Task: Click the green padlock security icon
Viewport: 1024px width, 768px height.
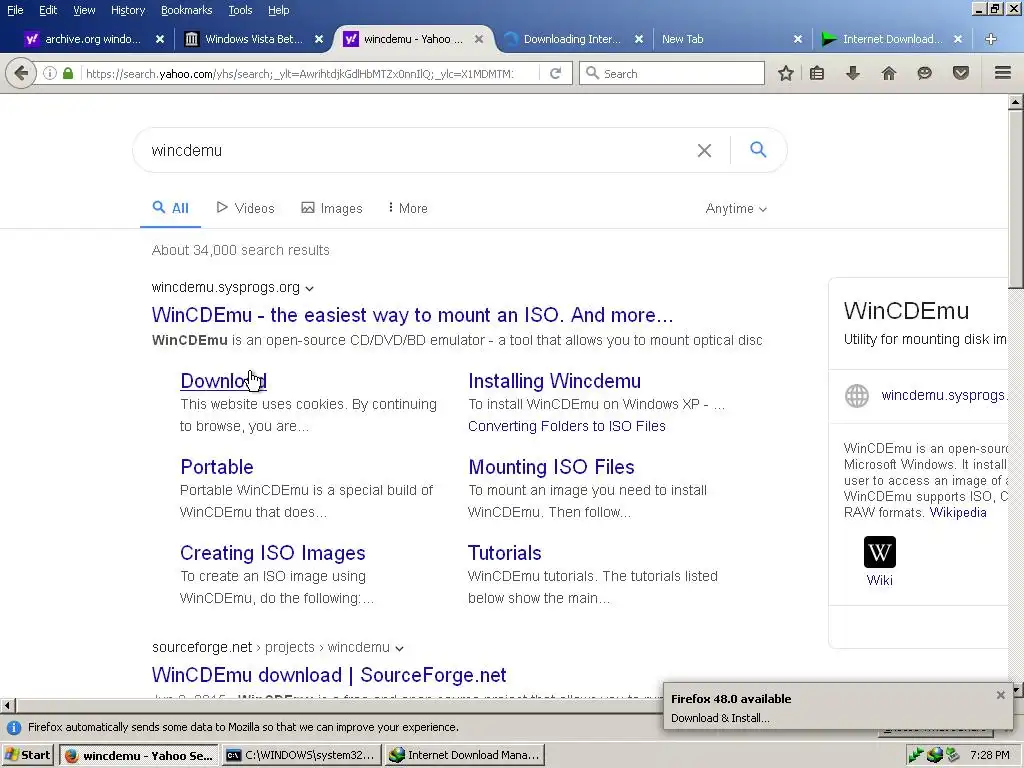Action: [68, 73]
